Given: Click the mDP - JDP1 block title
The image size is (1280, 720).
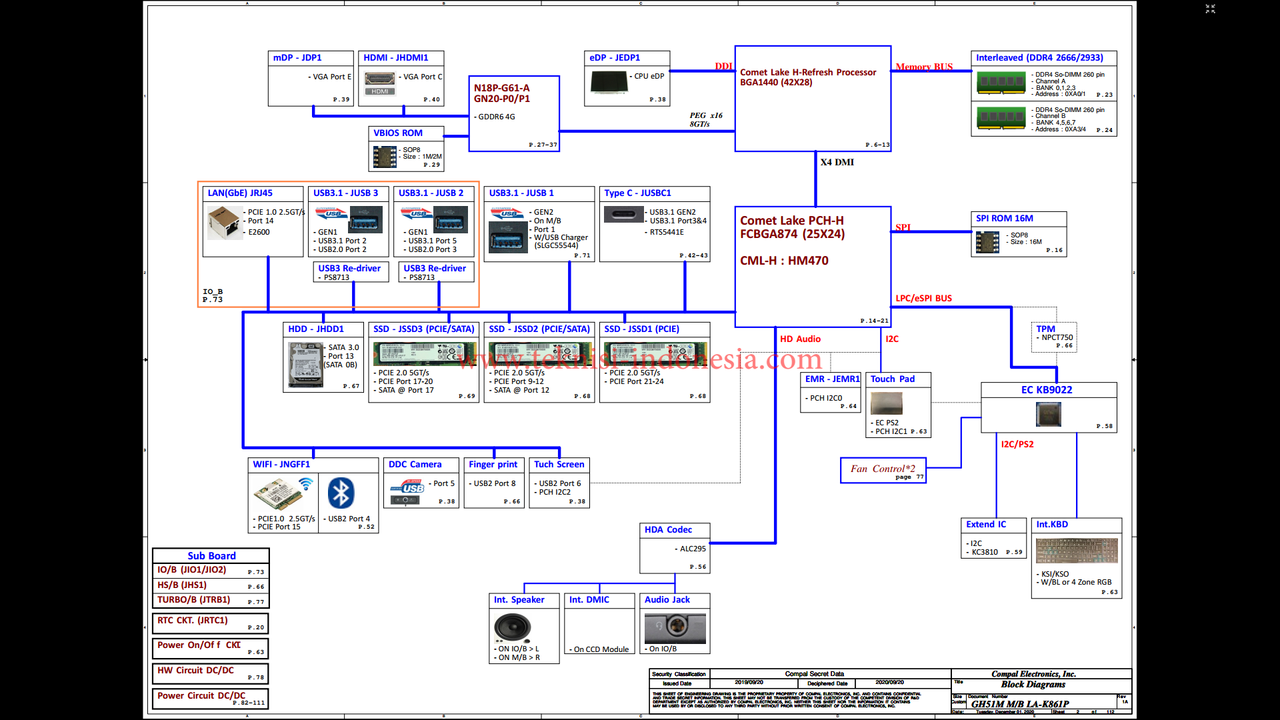Looking at the screenshot, I should pyautogui.click(x=298, y=58).
